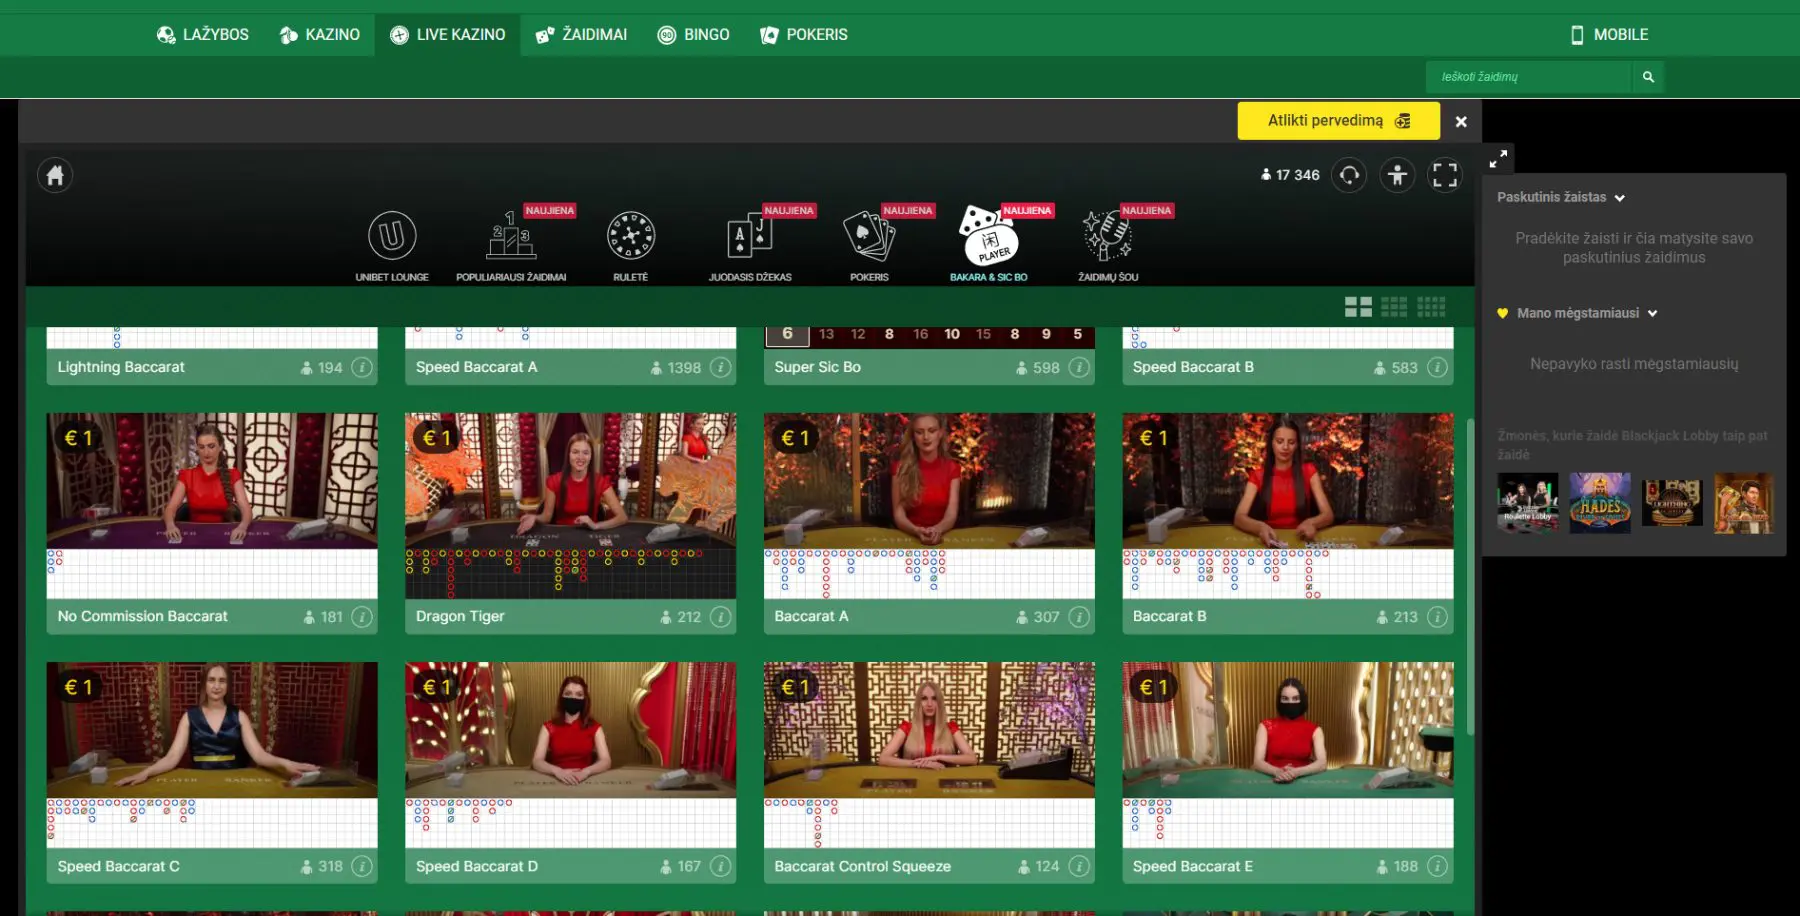Open the Hades game thumbnail
Viewport: 1800px width, 916px height.
pos(1600,502)
